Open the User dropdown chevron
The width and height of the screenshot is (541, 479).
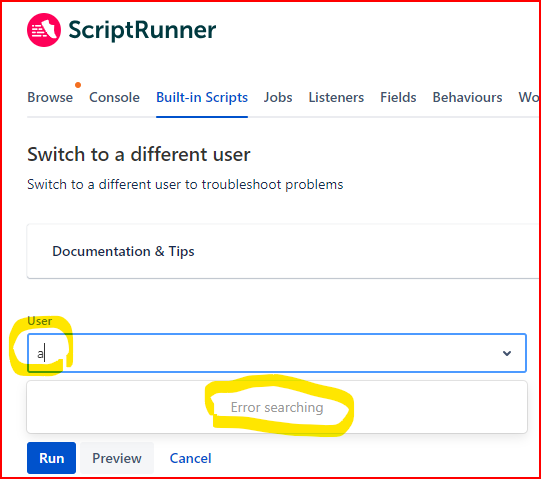click(x=506, y=353)
